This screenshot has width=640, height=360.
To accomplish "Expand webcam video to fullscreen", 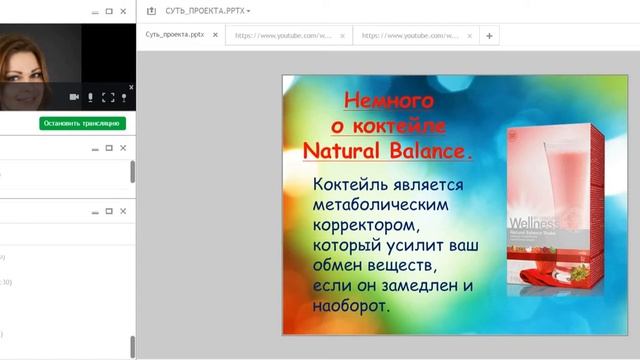I will (108, 97).
